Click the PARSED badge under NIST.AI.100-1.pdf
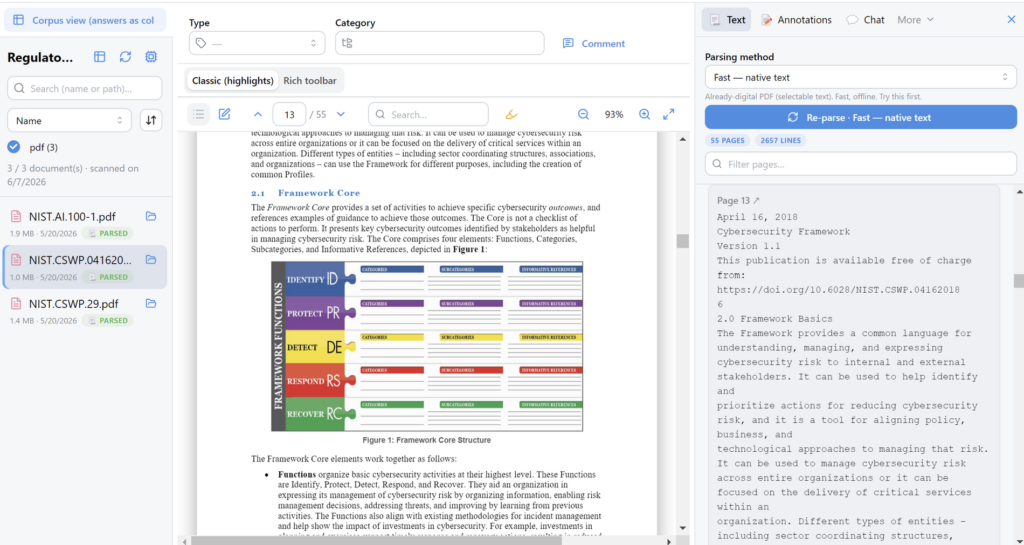 [109, 233]
